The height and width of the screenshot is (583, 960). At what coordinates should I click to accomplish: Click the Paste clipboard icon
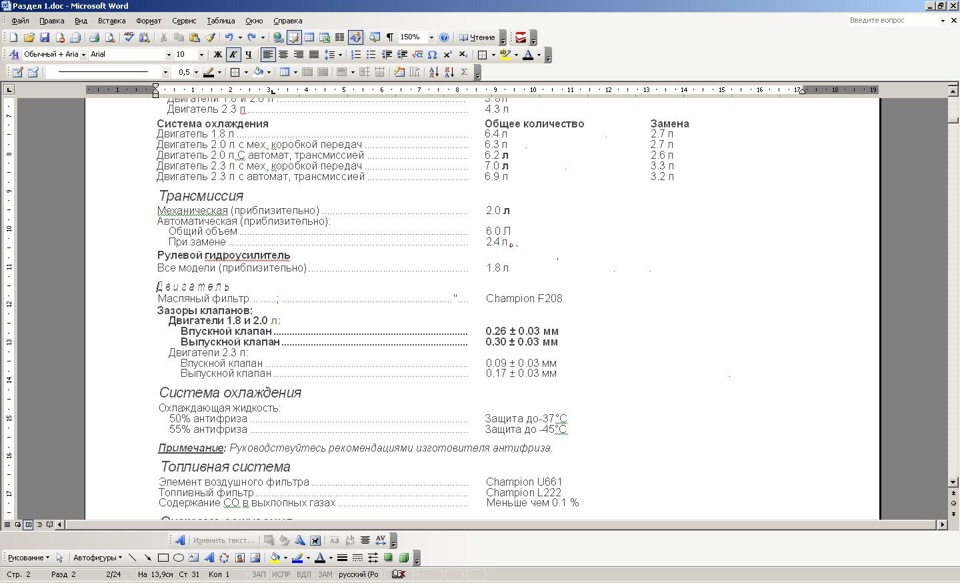pos(194,37)
